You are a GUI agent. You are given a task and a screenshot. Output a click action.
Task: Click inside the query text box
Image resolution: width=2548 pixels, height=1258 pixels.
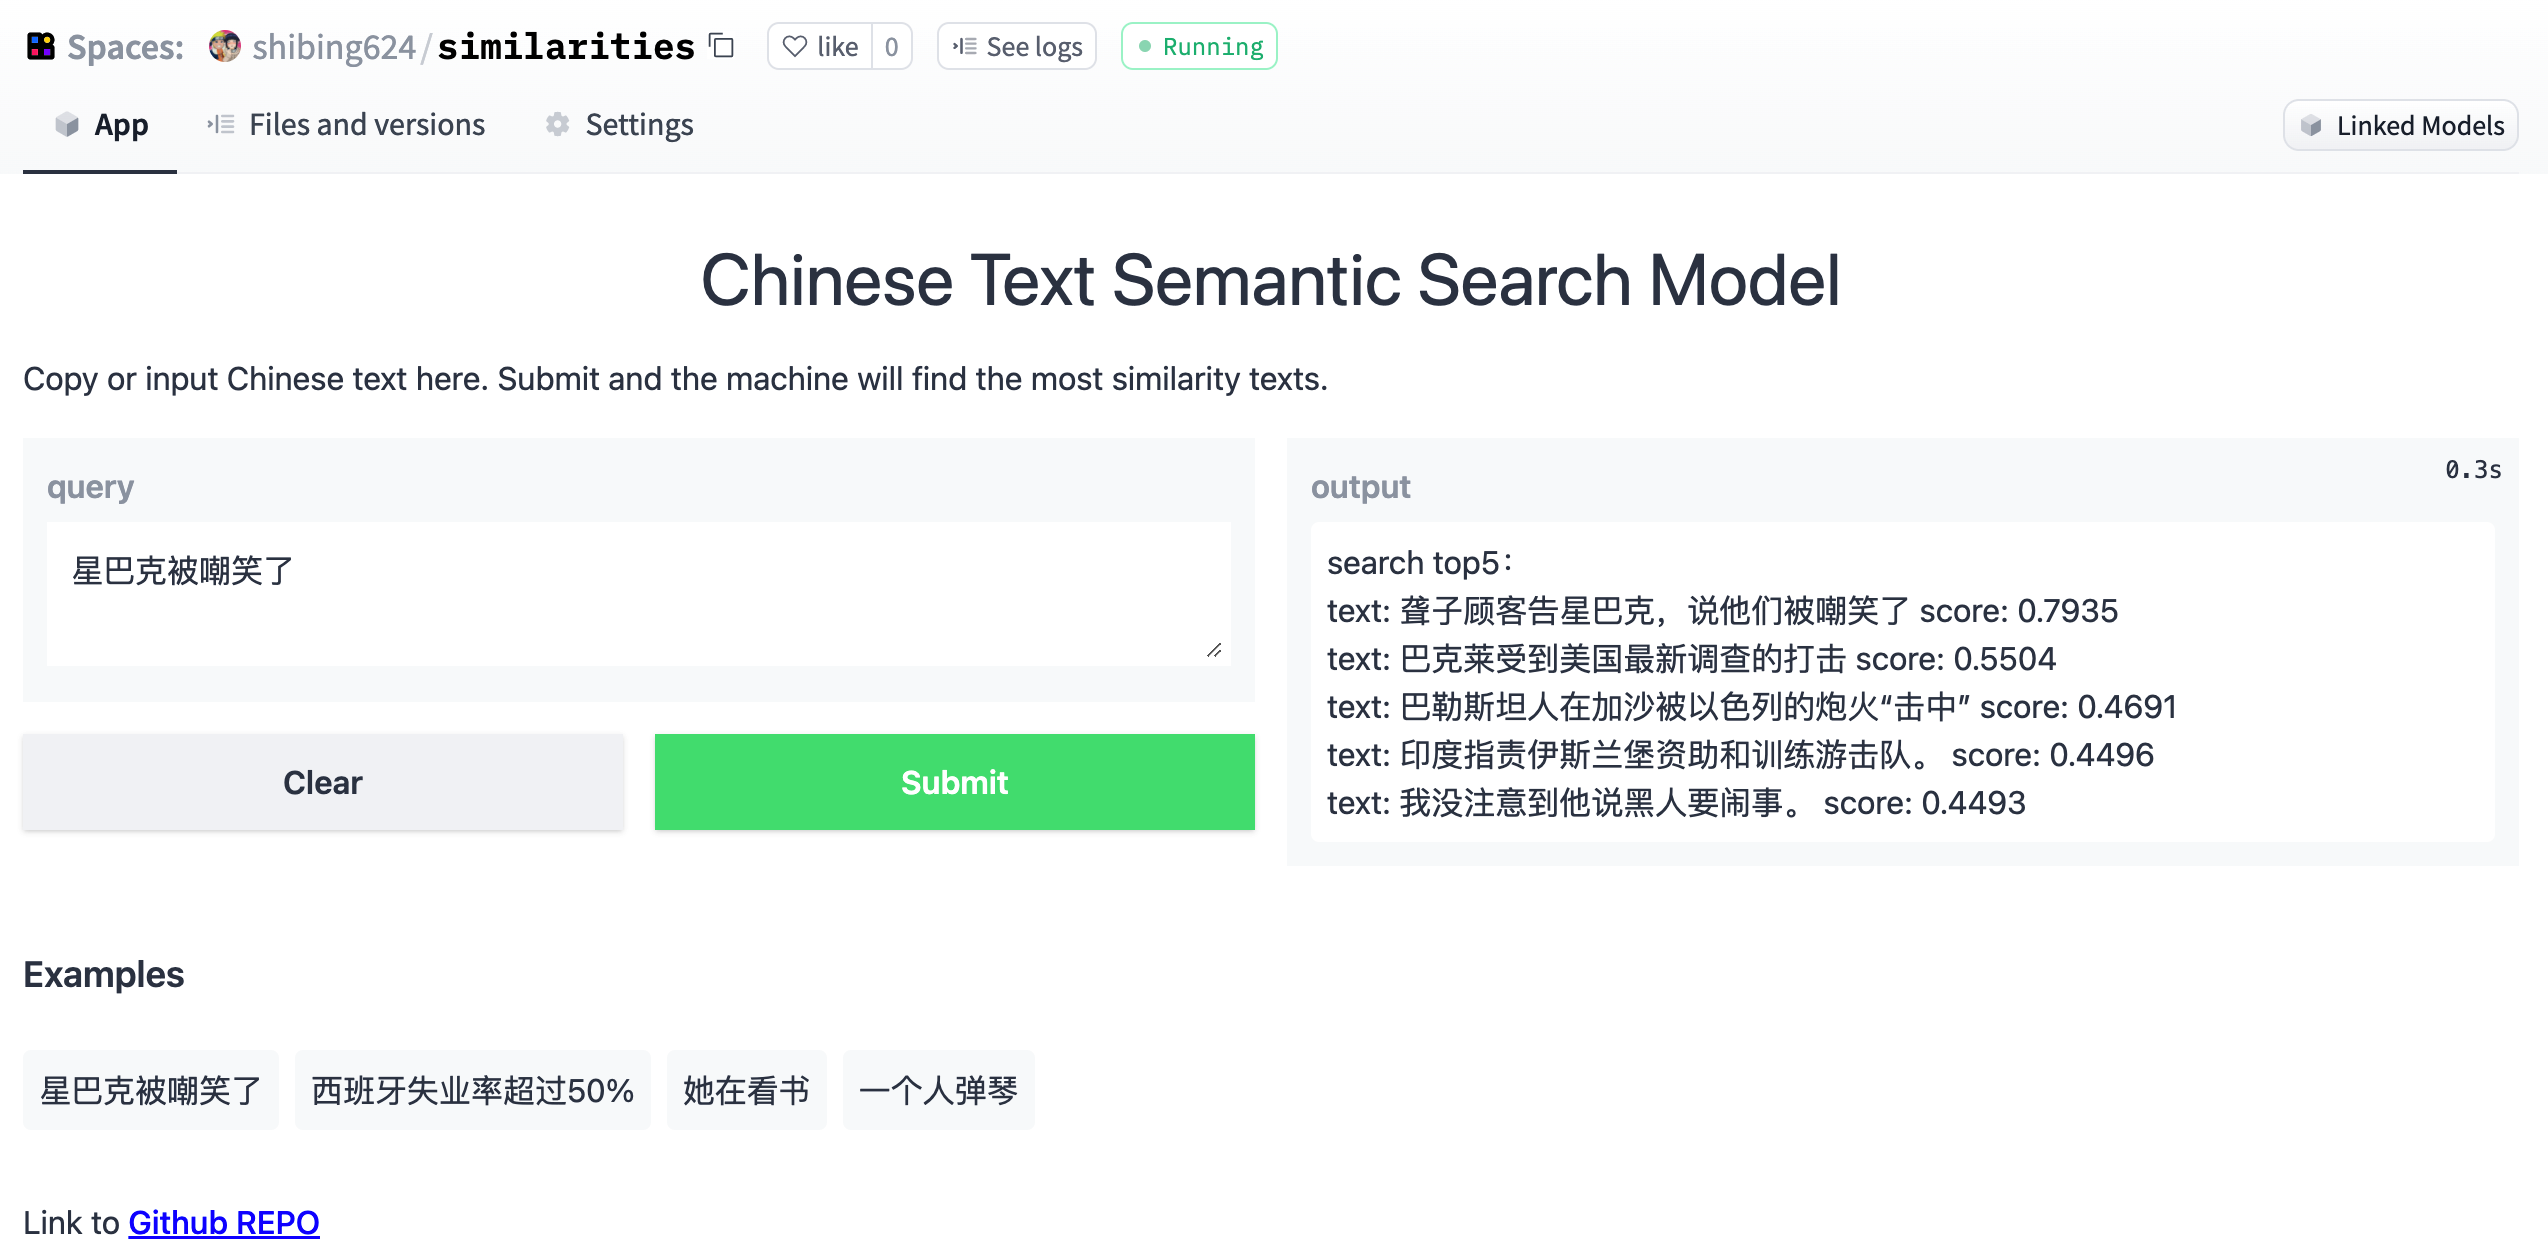point(638,592)
